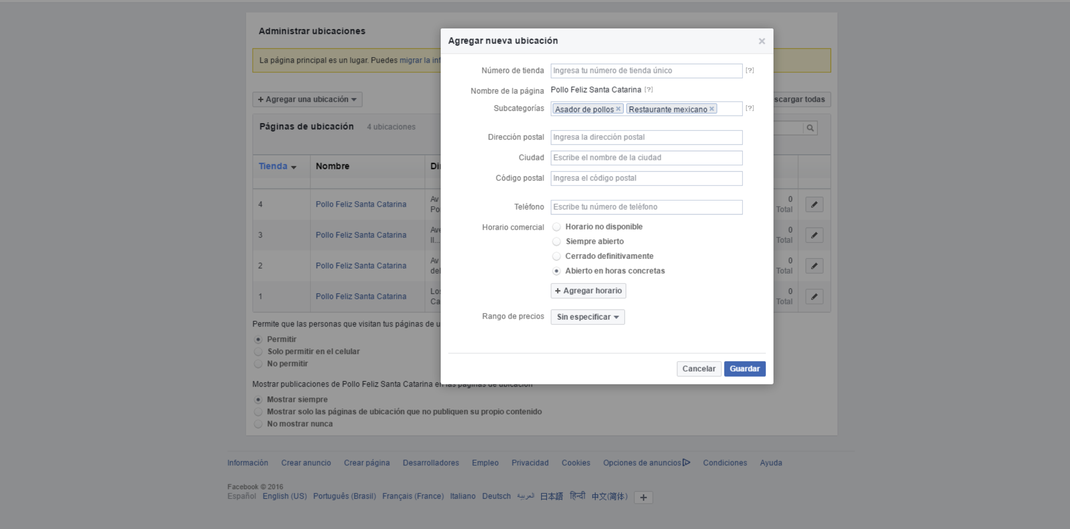
Task: Open Crear página footer link
Action: pos(366,463)
